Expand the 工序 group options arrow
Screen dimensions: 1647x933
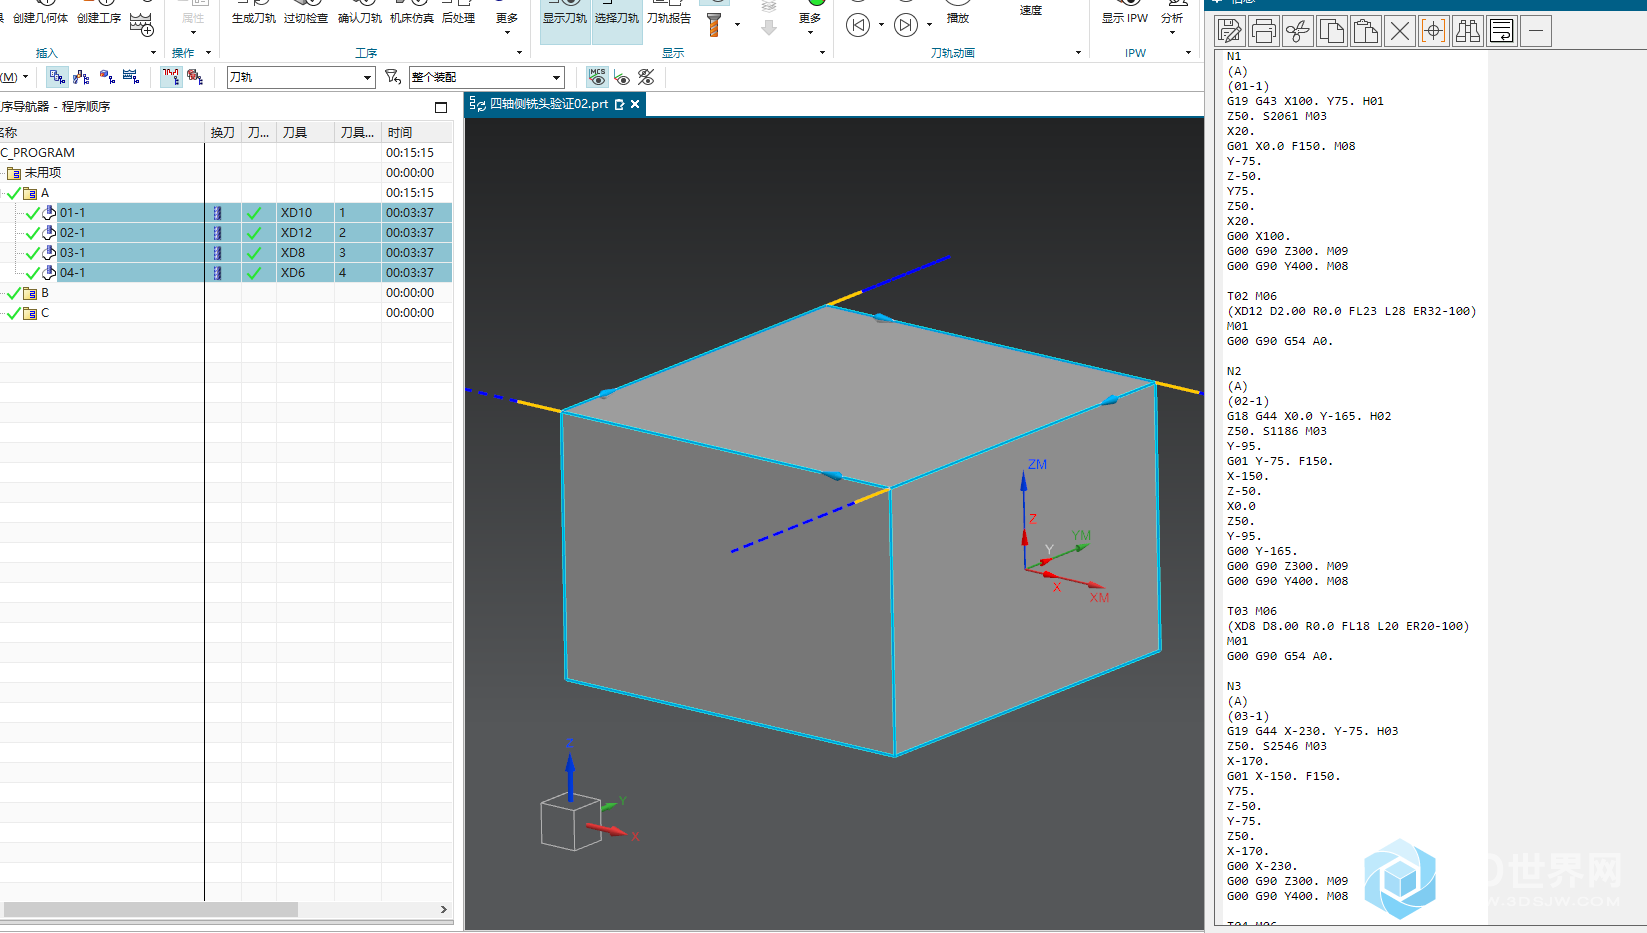[x=519, y=53]
